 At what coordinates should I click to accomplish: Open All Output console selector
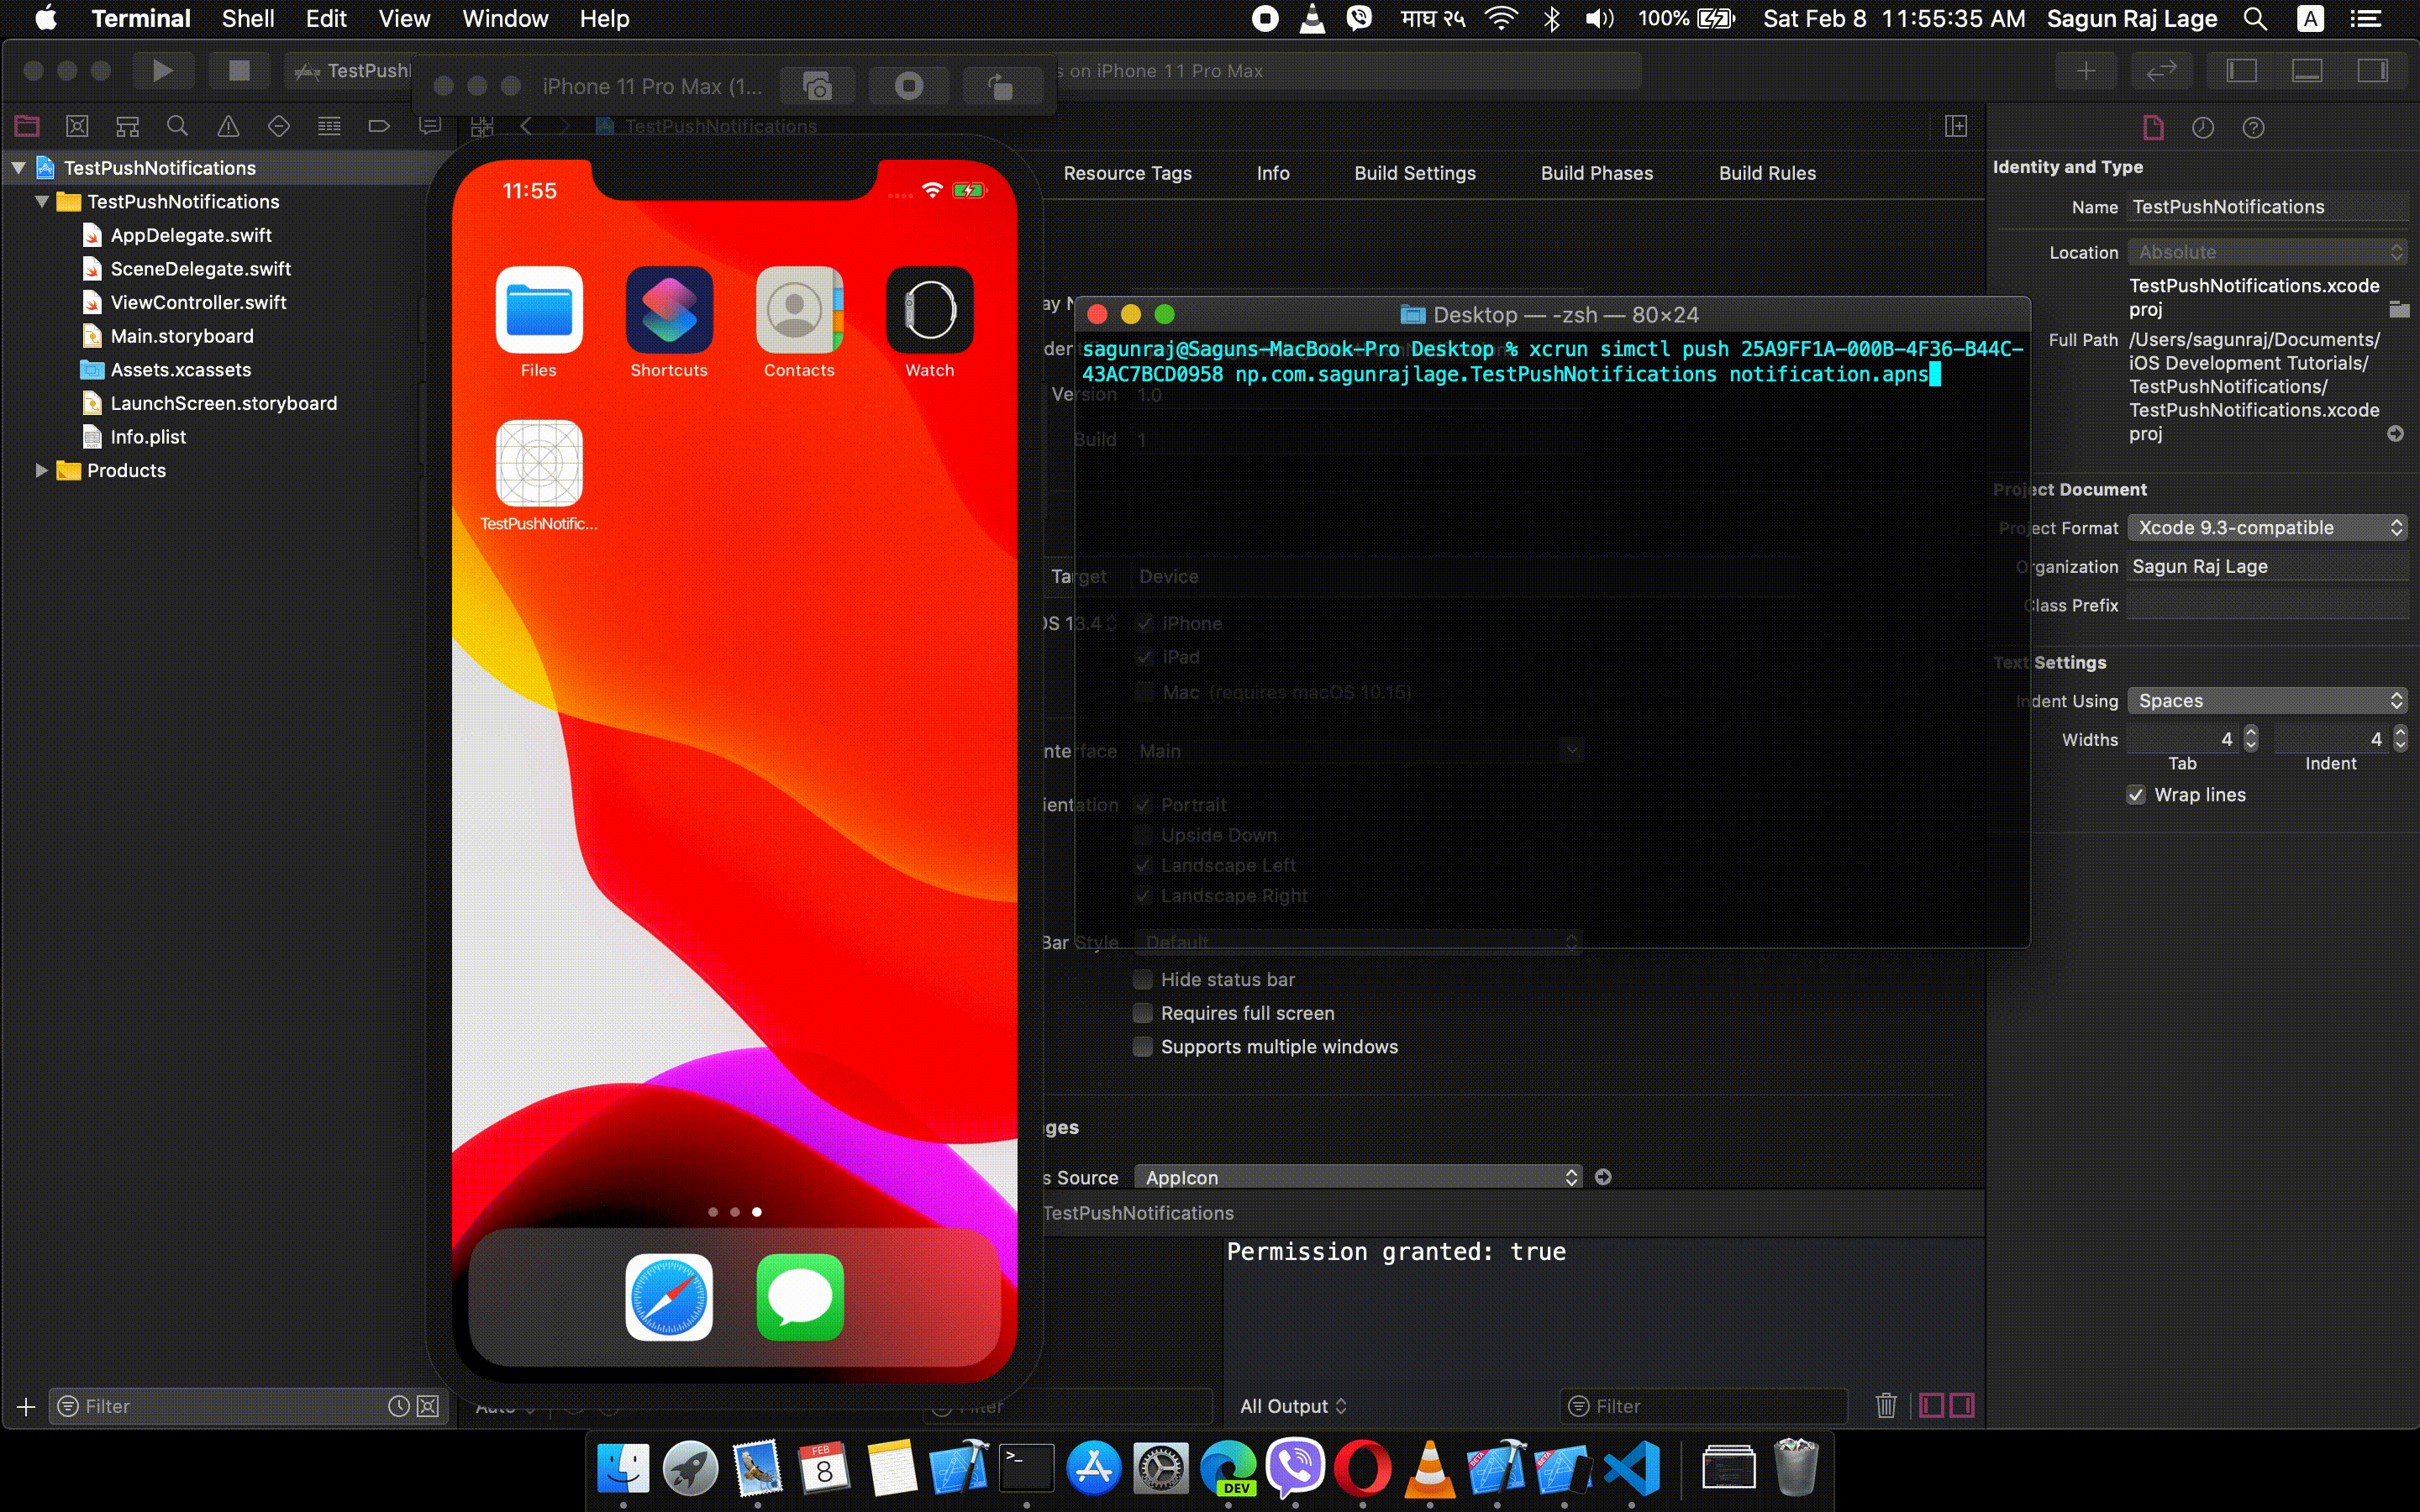click(1292, 1406)
